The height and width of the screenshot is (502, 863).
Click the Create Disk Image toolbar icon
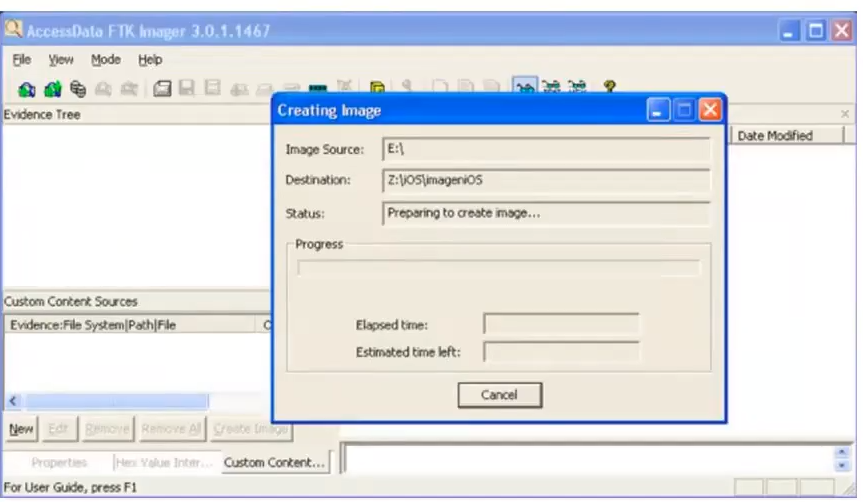point(162,89)
